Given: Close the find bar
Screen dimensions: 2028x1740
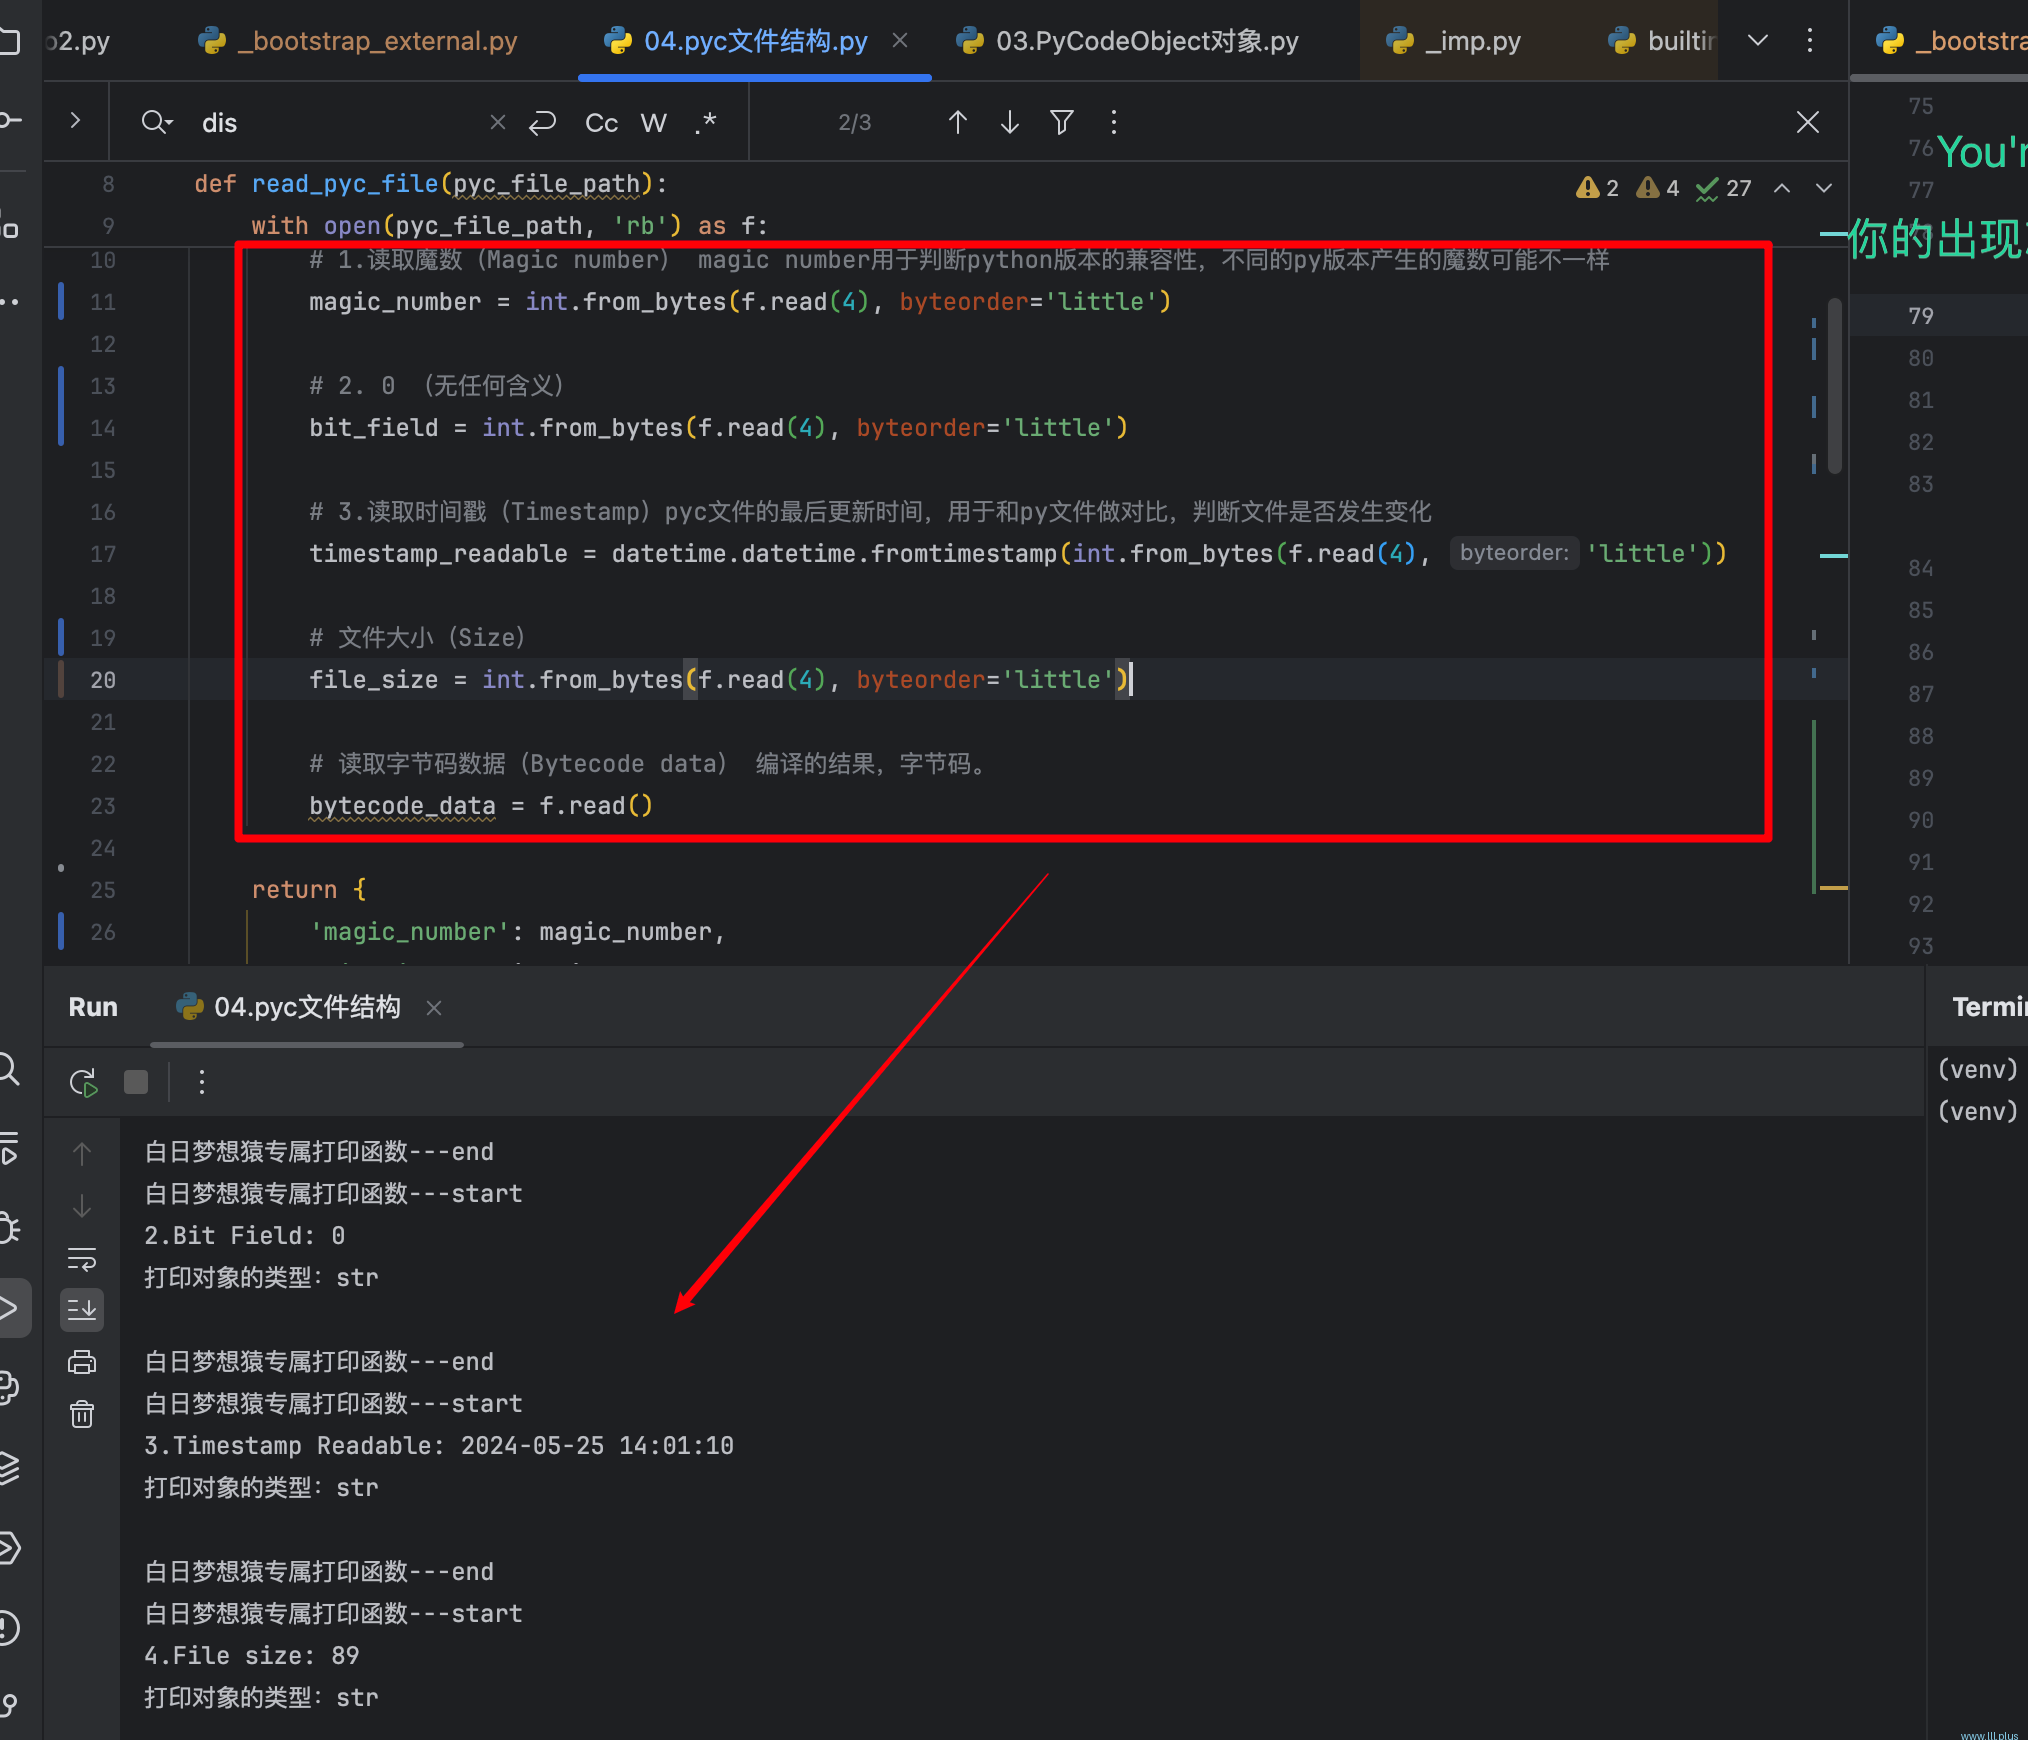Looking at the screenshot, I should 1807,122.
